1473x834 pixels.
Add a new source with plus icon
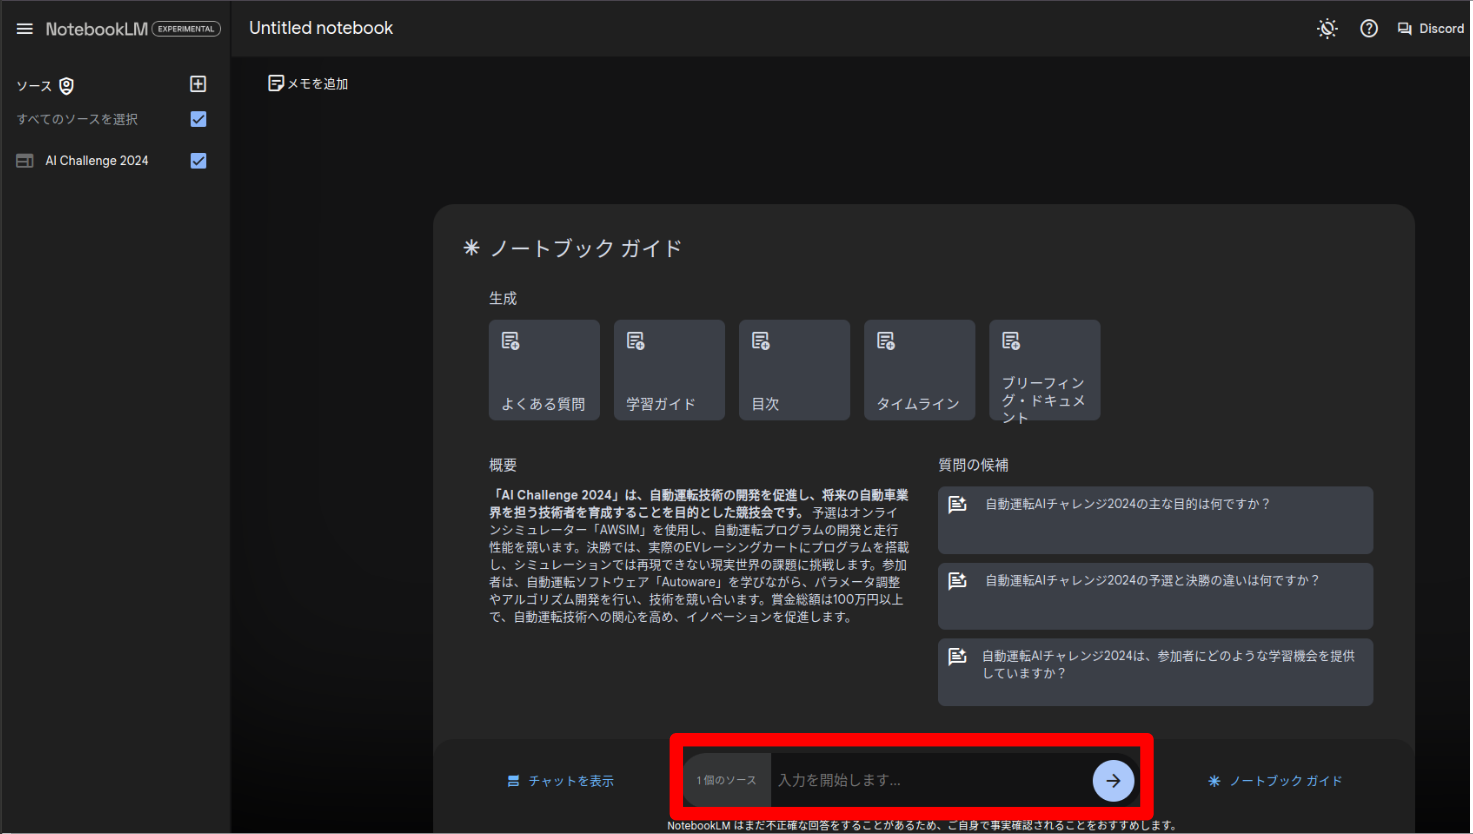[x=198, y=84]
